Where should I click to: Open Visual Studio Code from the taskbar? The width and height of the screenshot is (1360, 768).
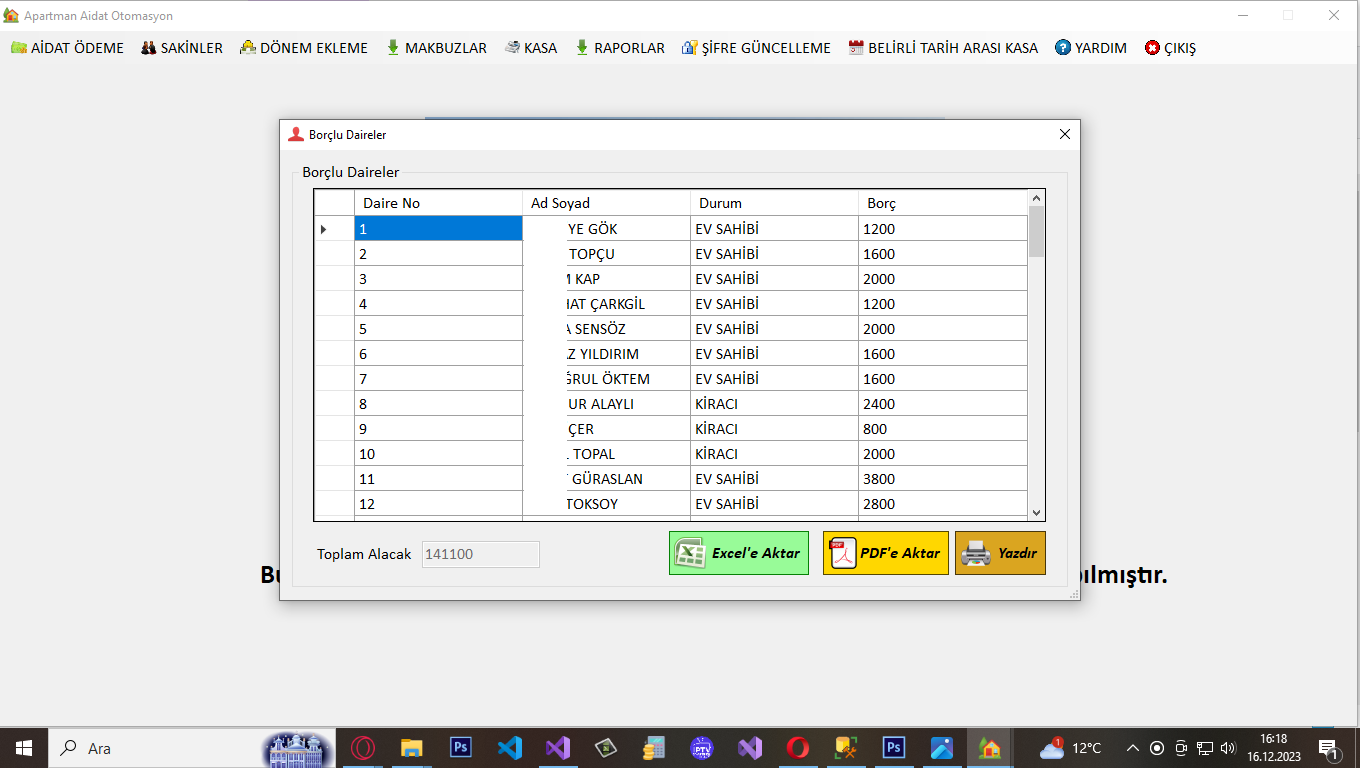510,748
